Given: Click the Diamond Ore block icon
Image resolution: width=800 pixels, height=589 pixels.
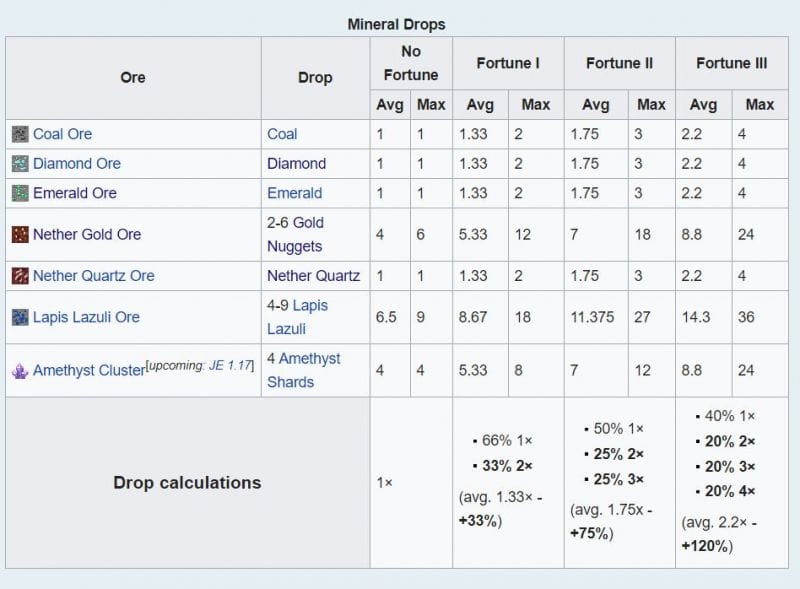Looking at the screenshot, I should tap(20, 163).
